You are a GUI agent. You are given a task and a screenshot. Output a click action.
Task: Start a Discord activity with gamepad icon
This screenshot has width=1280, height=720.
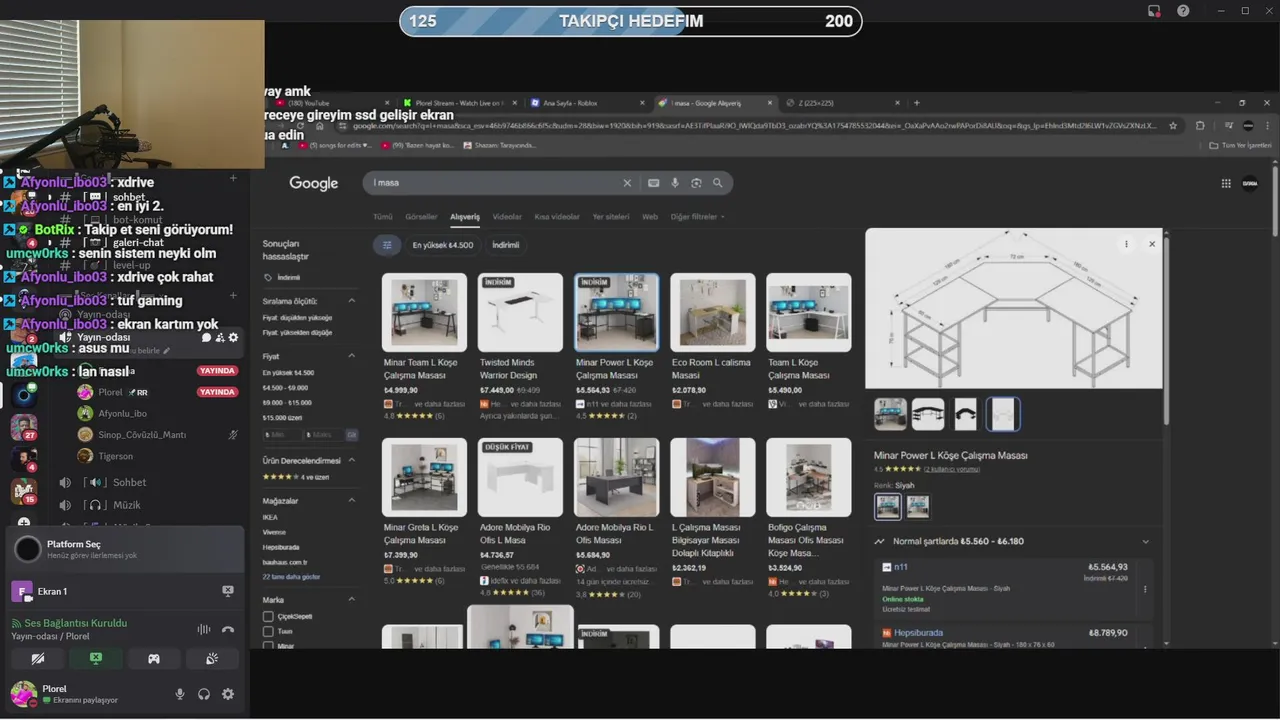pos(154,659)
